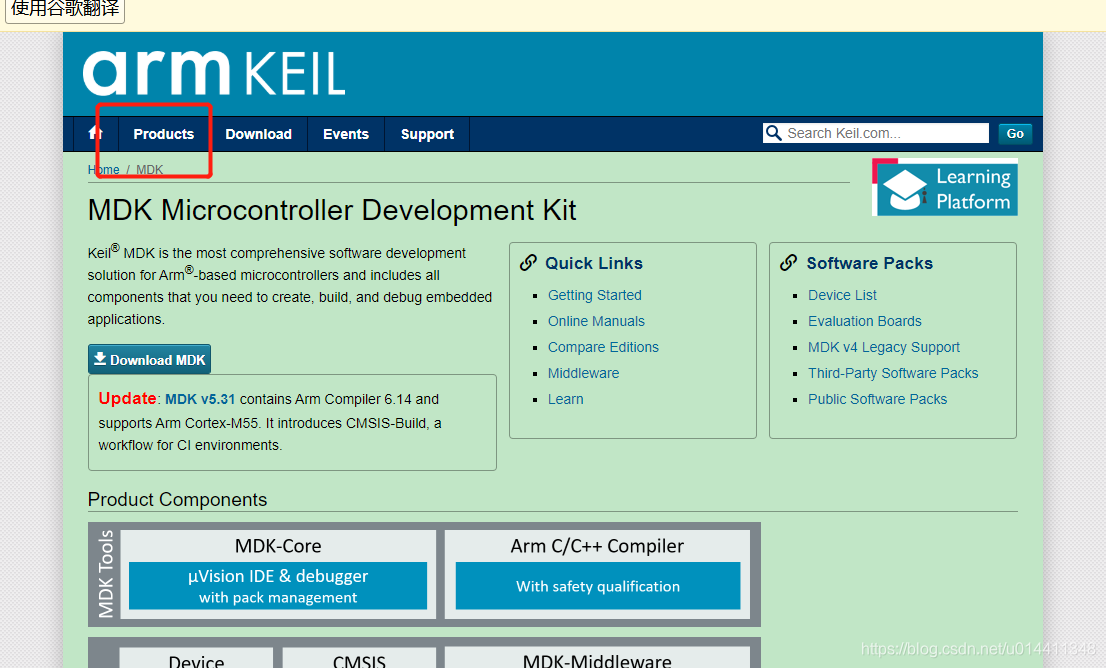
Task: Open MDK v4 Legacy Support link
Action: [x=884, y=347]
